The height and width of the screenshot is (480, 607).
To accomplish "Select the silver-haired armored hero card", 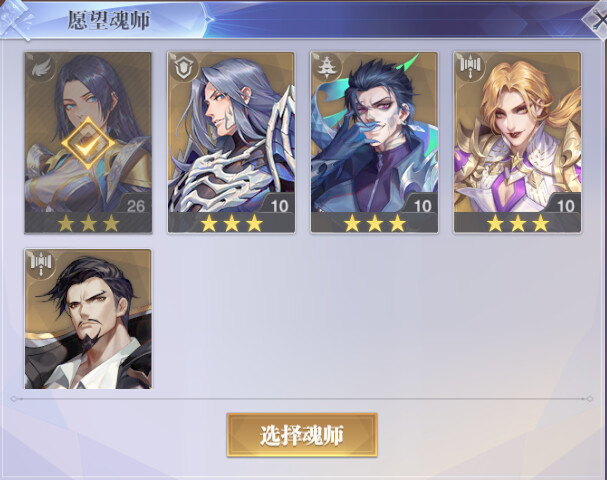I will click(x=231, y=142).
